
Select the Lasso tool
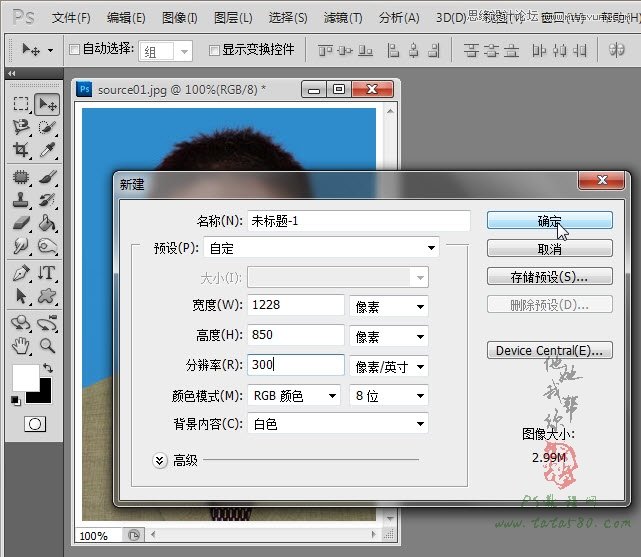coord(21,127)
